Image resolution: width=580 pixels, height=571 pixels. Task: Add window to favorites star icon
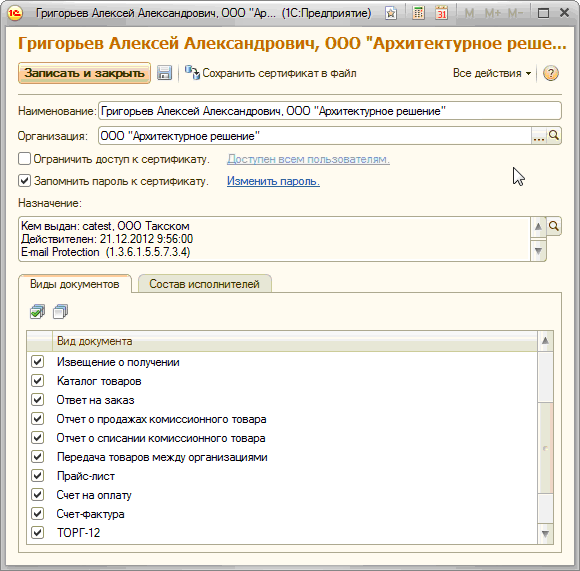pos(391,13)
